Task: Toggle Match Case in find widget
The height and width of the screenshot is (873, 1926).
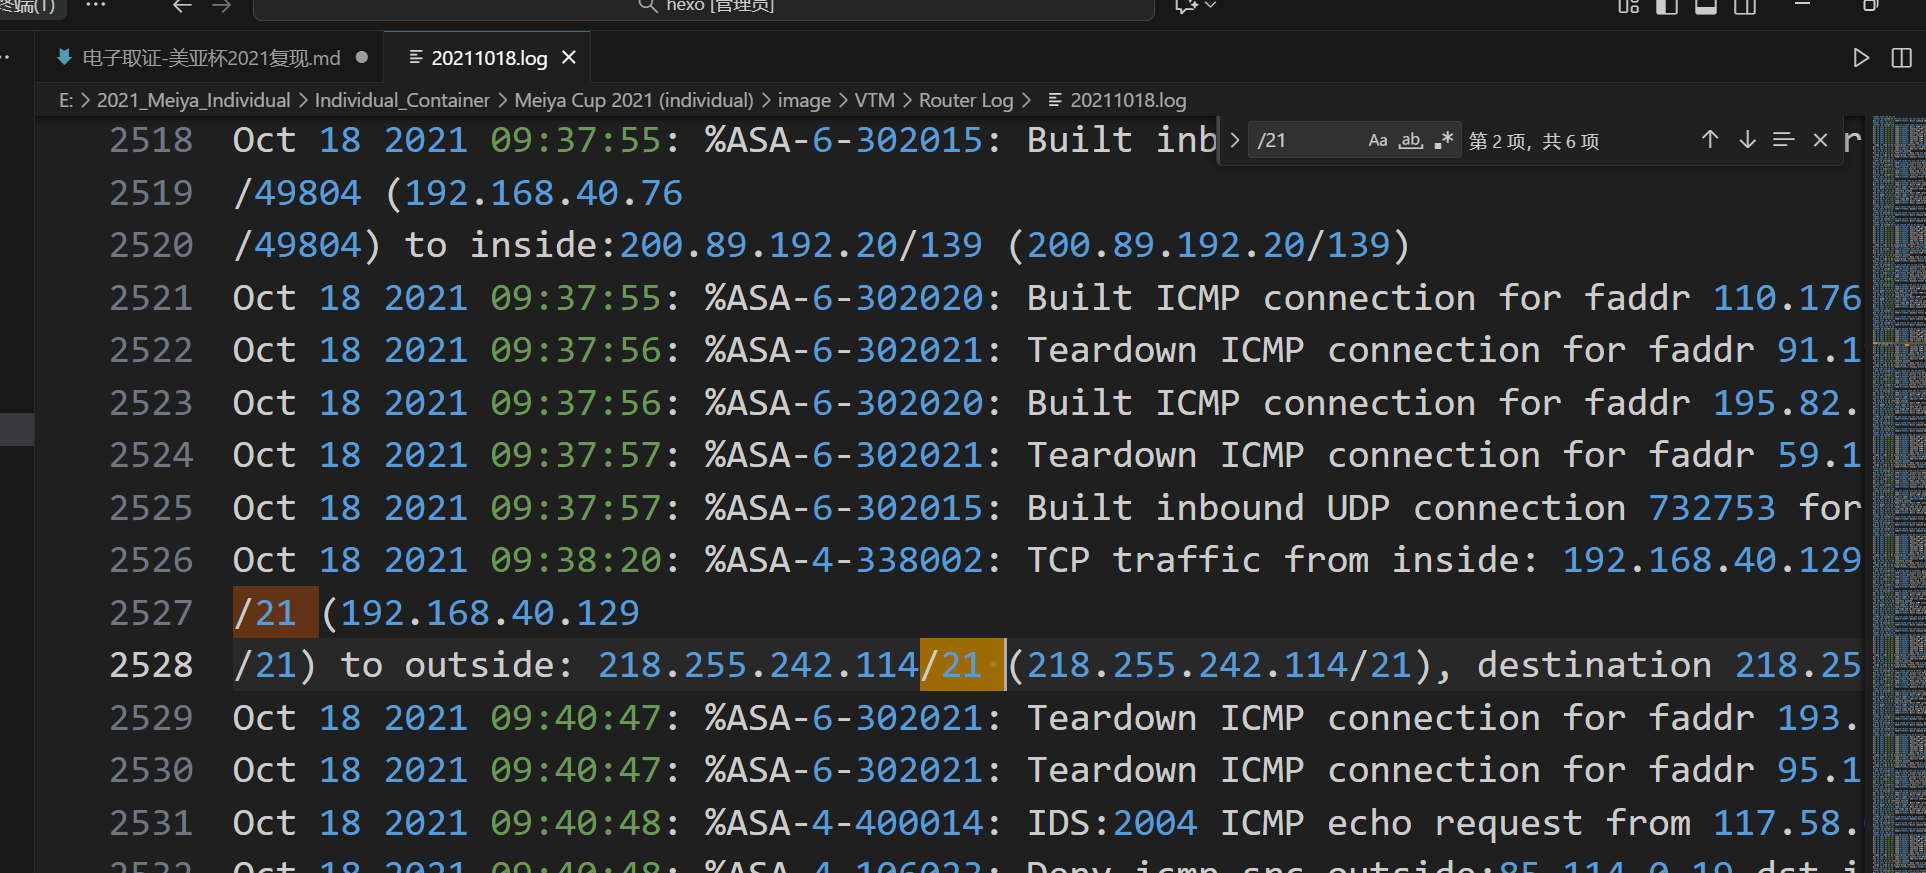Action: pos(1378,141)
